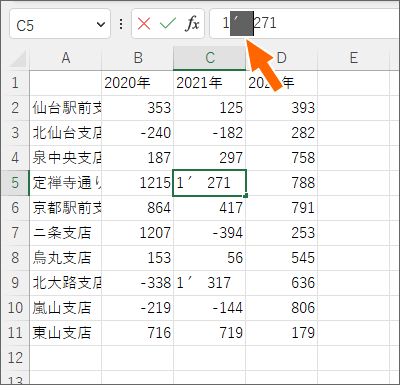This screenshot has height=385, width=400.
Task: Click the cell with value 187
Action: (x=138, y=158)
